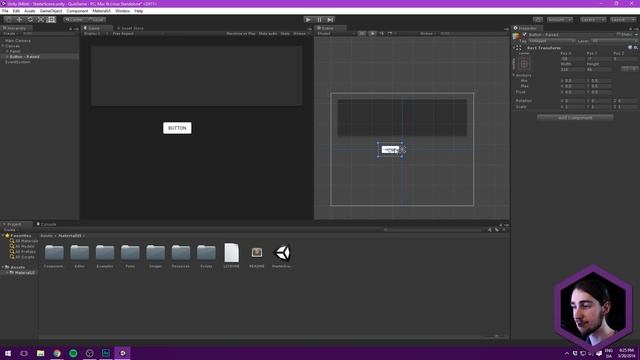The height and width of the screenshot is (360, 640).
Task: Open the Layer dropdown in Inspector
Action: click(614, 41)
